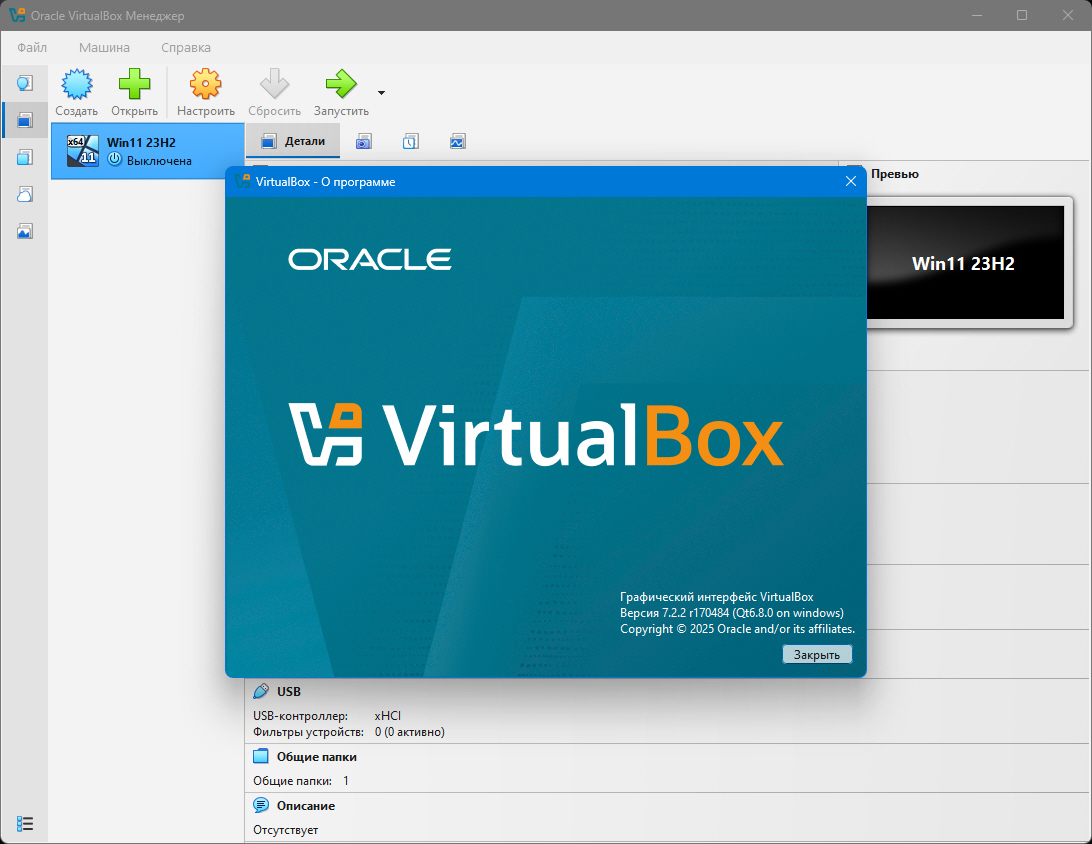1092x844 pixels.
Task: Open the Описание section header
Action: click(x=306, y=806)
